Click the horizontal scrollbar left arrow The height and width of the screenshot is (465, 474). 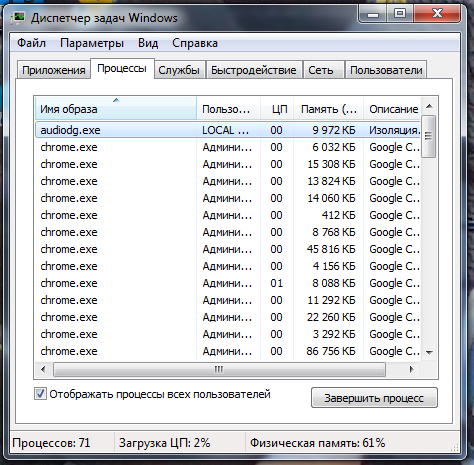[43, 369]
